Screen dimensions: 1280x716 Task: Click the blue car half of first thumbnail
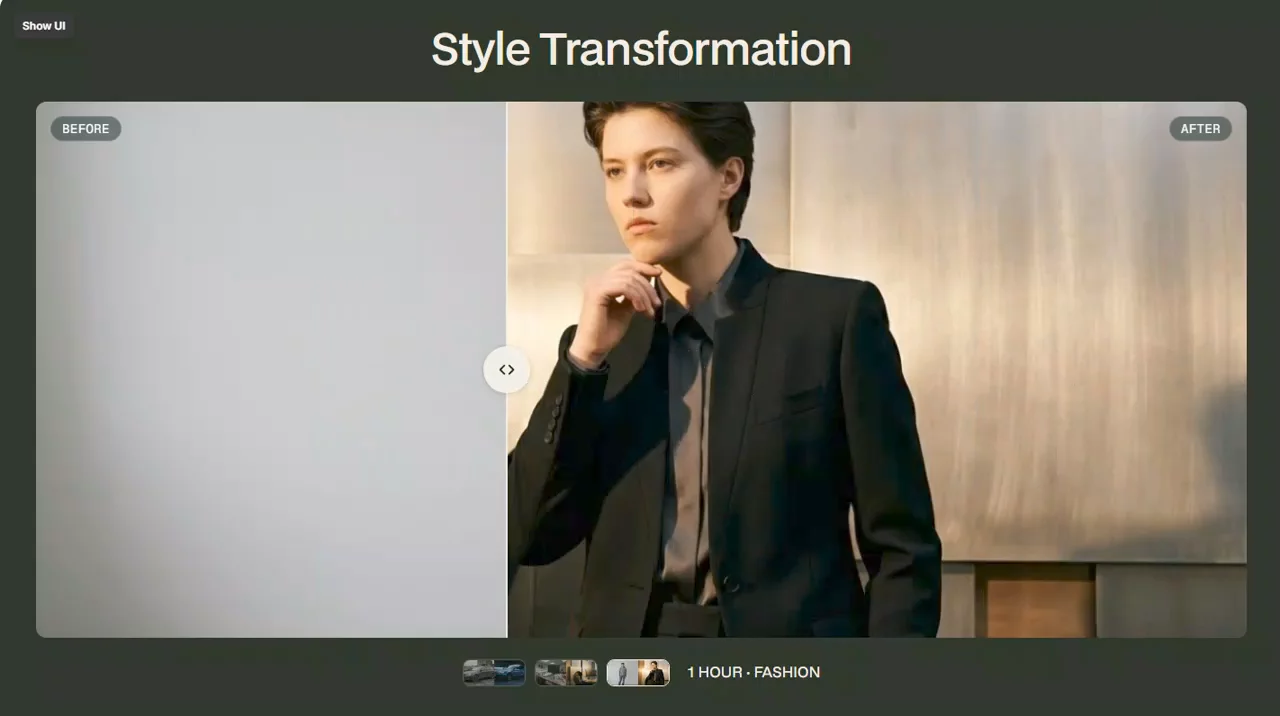[x=510, y=673]
